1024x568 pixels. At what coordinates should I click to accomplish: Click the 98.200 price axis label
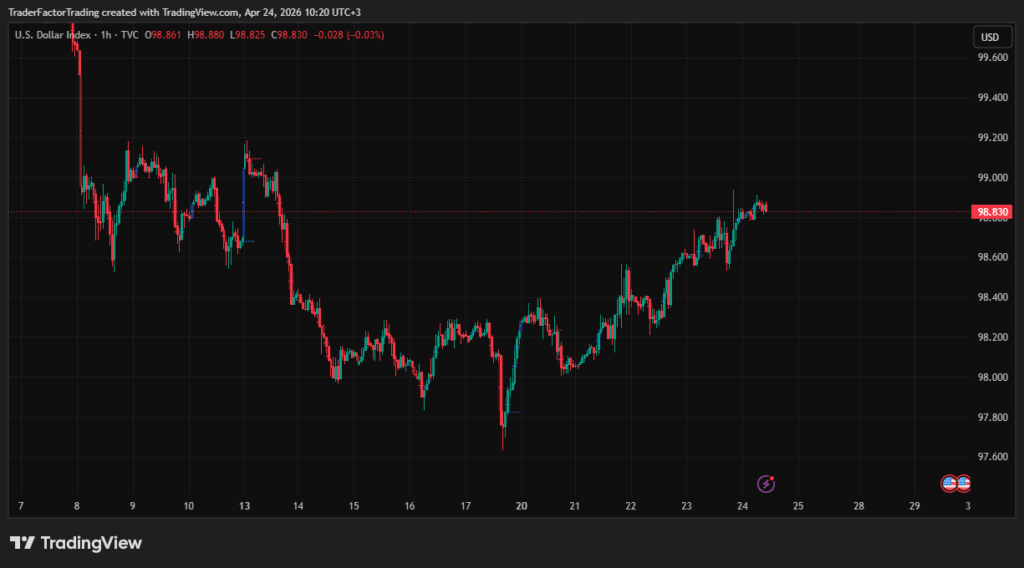pyautogui.click(x=992, y=337)
